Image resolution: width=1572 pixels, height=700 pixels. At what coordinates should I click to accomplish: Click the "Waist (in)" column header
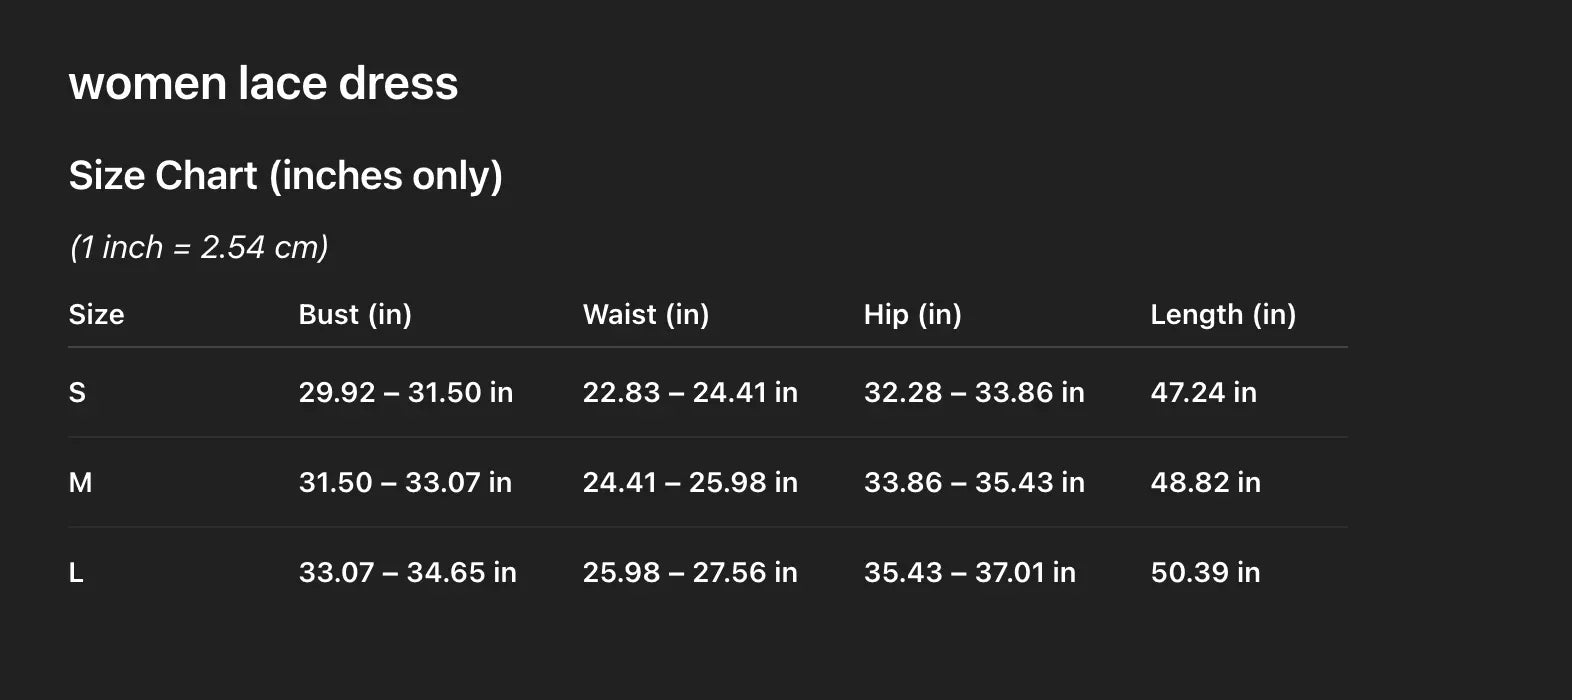point(646,314)
